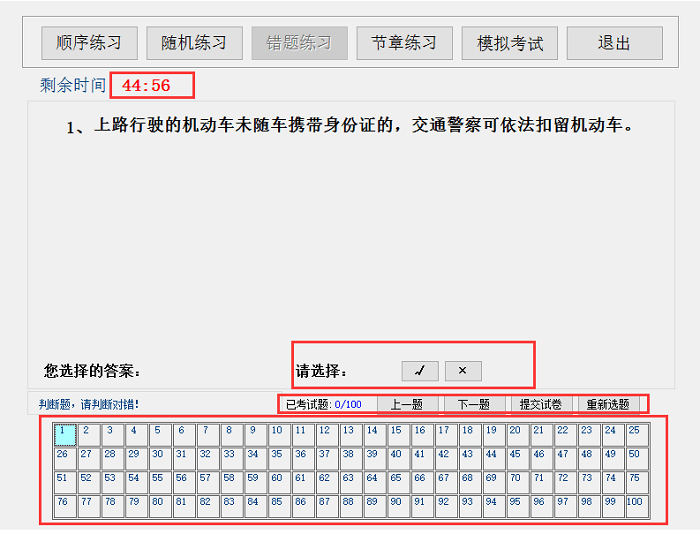
Task: Jump to question 86
Action: pyautogui.click(x=303, y=506)
